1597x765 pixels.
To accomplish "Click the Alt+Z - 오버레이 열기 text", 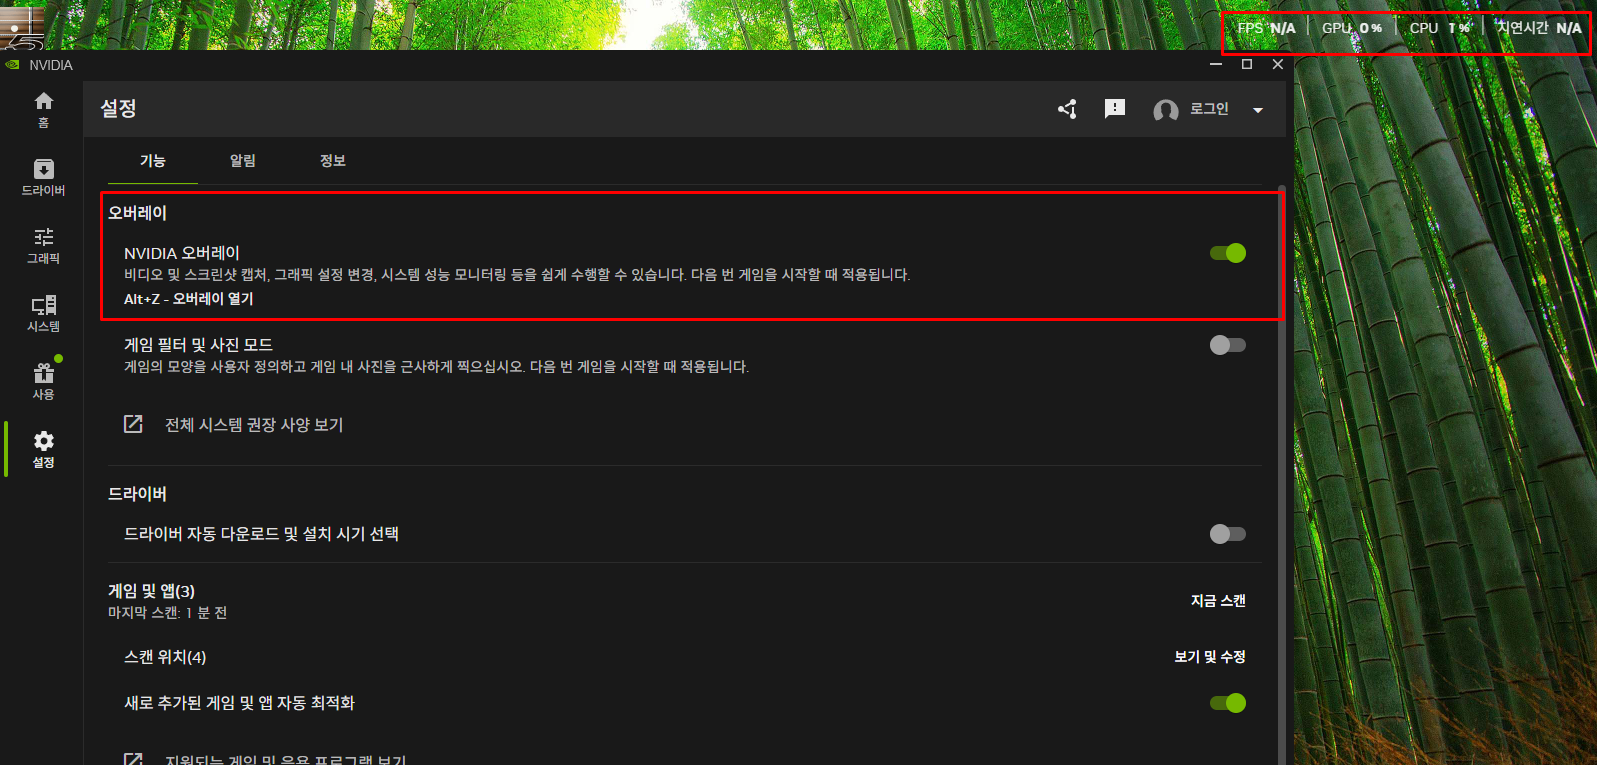I will (188, 299).
